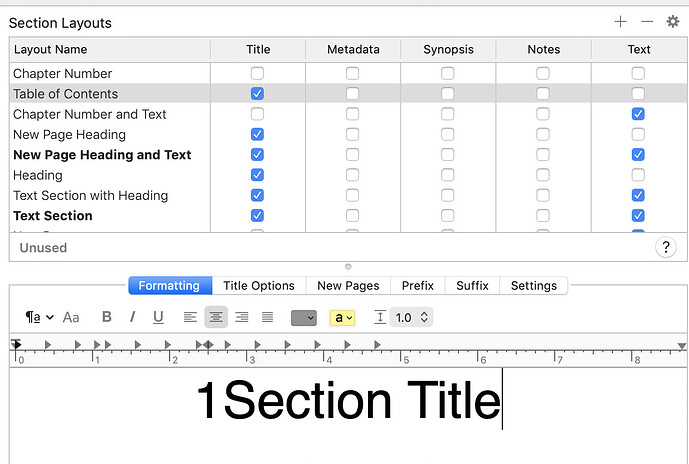
Task: Remove section layout with minus icon
Action: 647,22
